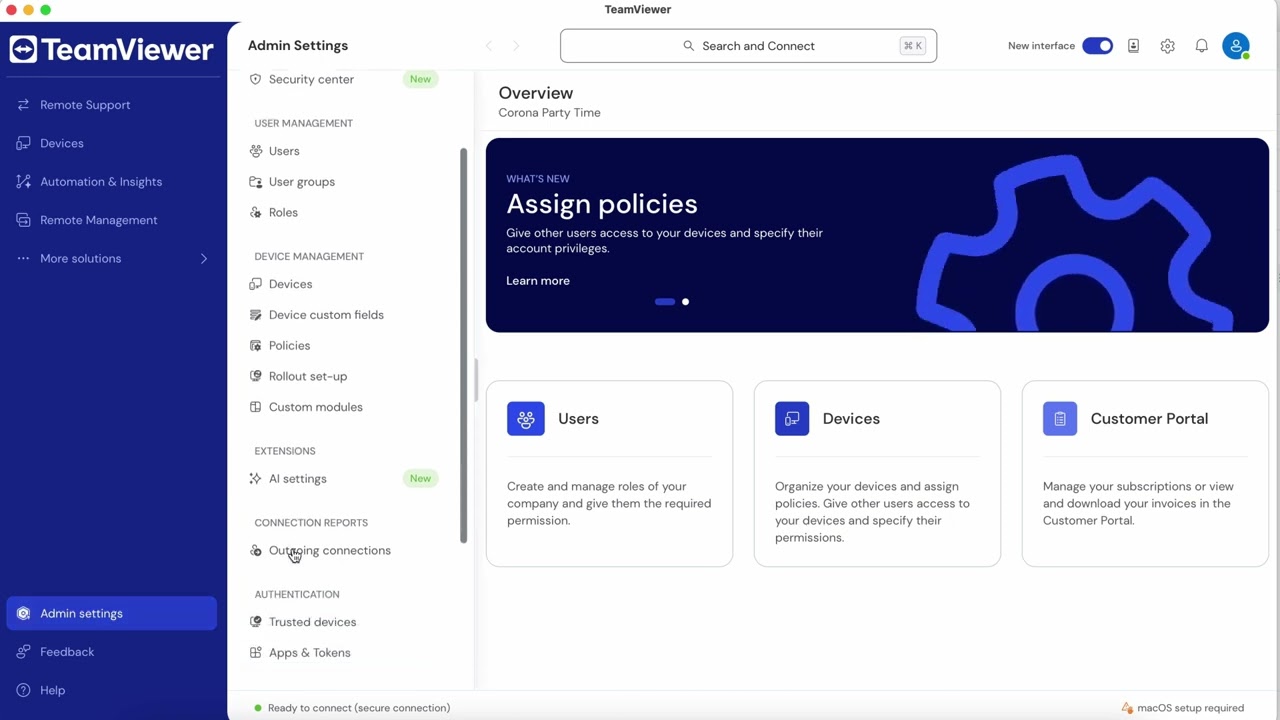The width and height of the screenshot is (1280, 720).
Task: Click the AI settings New badge
Action: coord(420,479)
